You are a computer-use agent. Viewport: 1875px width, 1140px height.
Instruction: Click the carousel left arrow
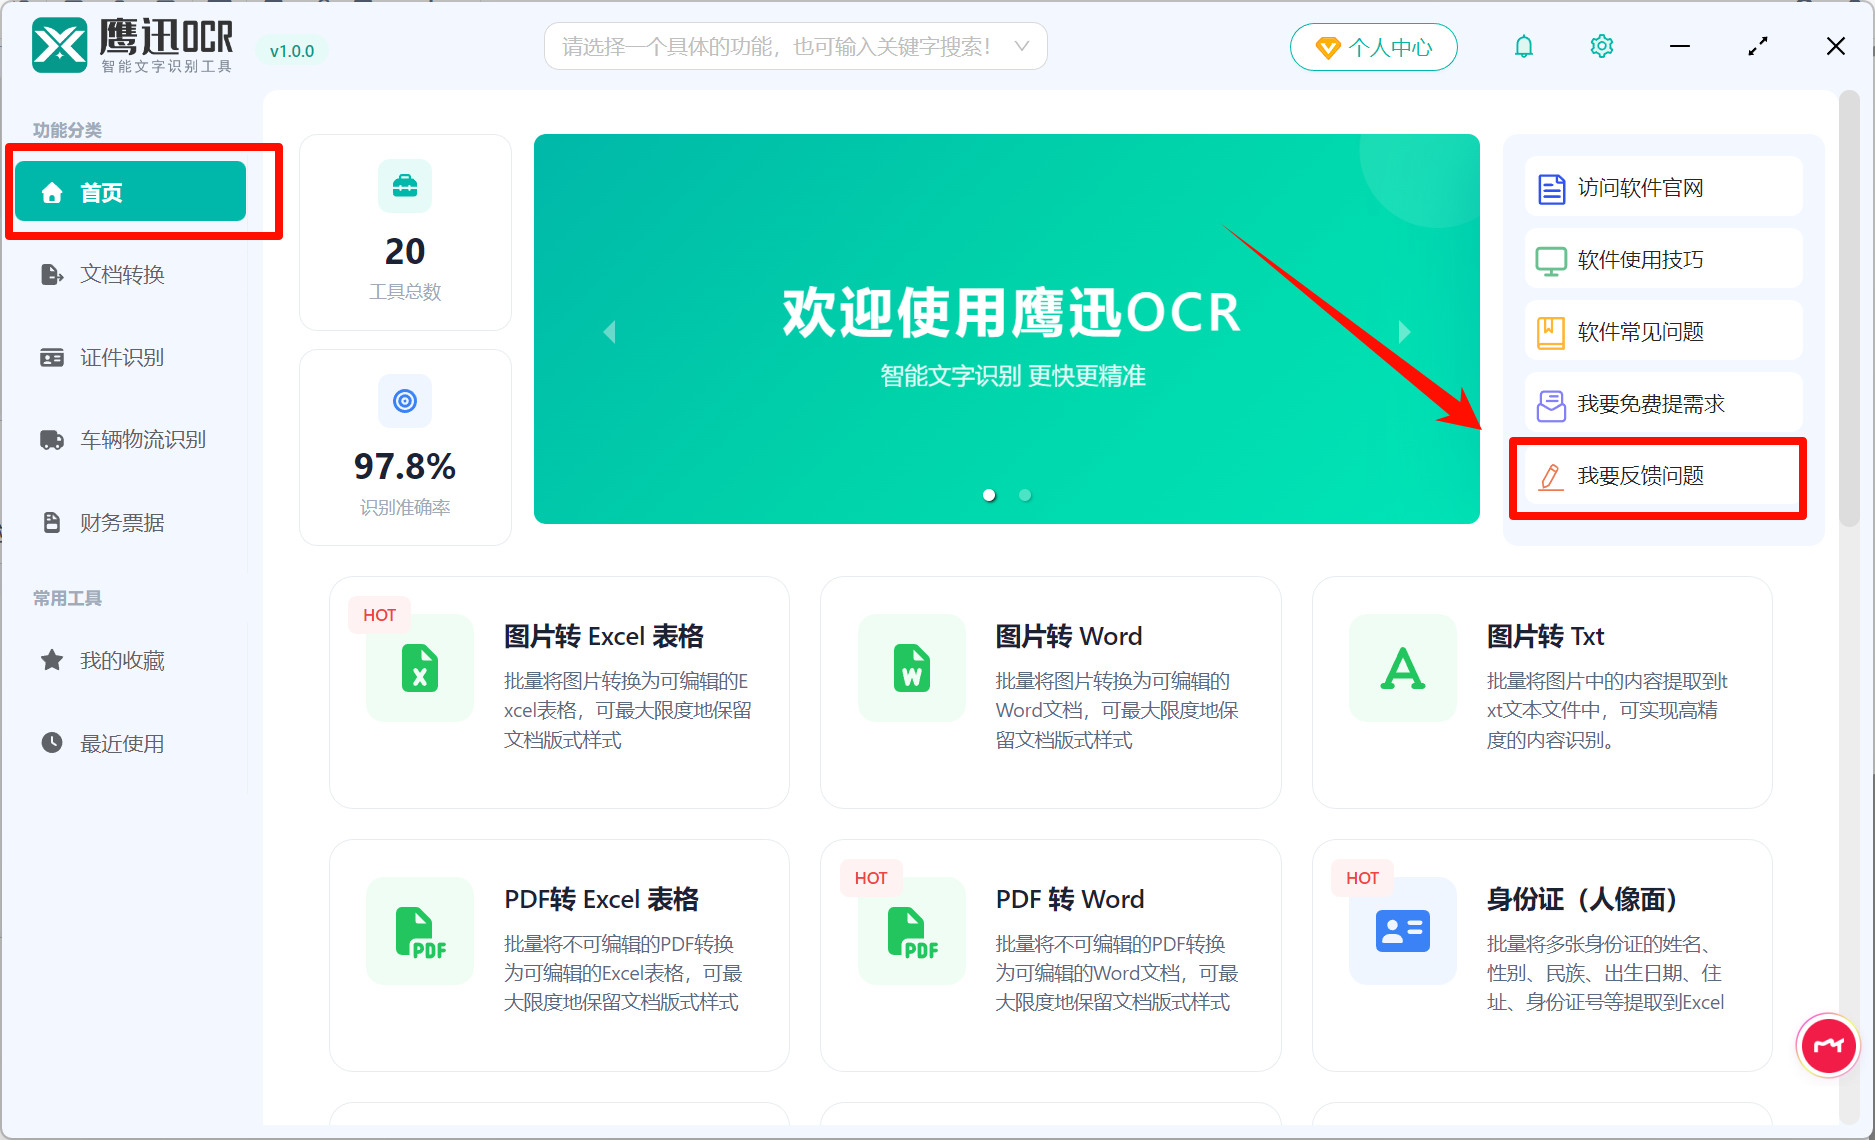[x=609, y=331]
